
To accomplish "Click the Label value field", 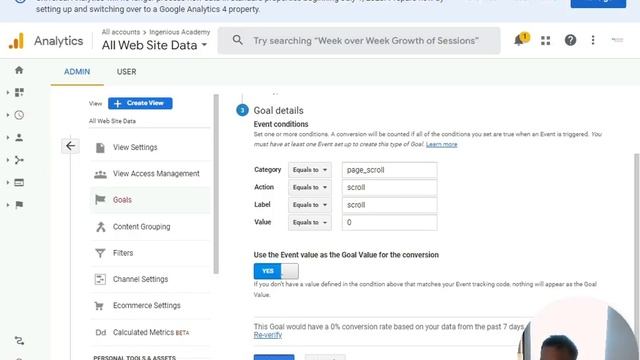I will click(x=389, y=205).
